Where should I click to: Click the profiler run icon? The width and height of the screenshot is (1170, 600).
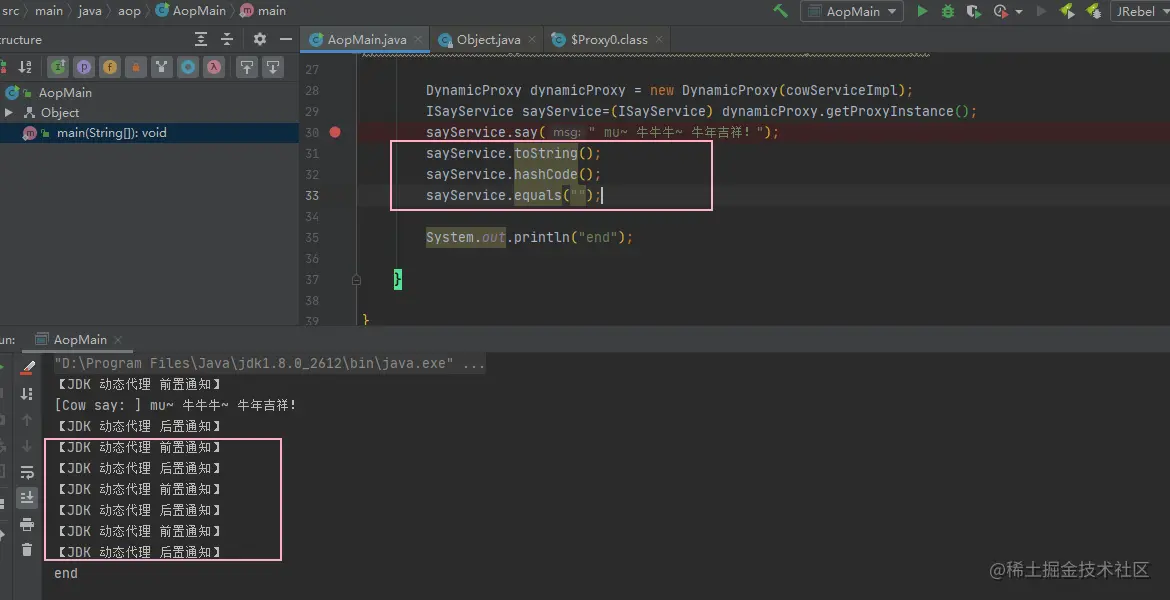[1001, 11]
